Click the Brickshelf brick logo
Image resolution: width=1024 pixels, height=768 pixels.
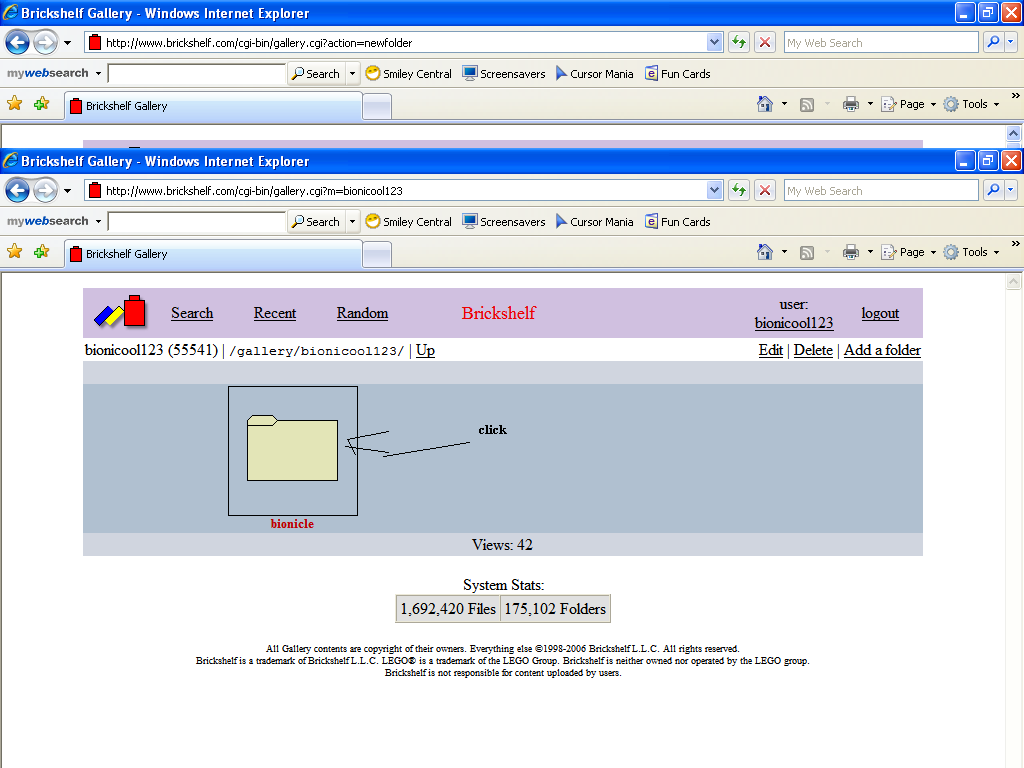[x=120, y=312]
